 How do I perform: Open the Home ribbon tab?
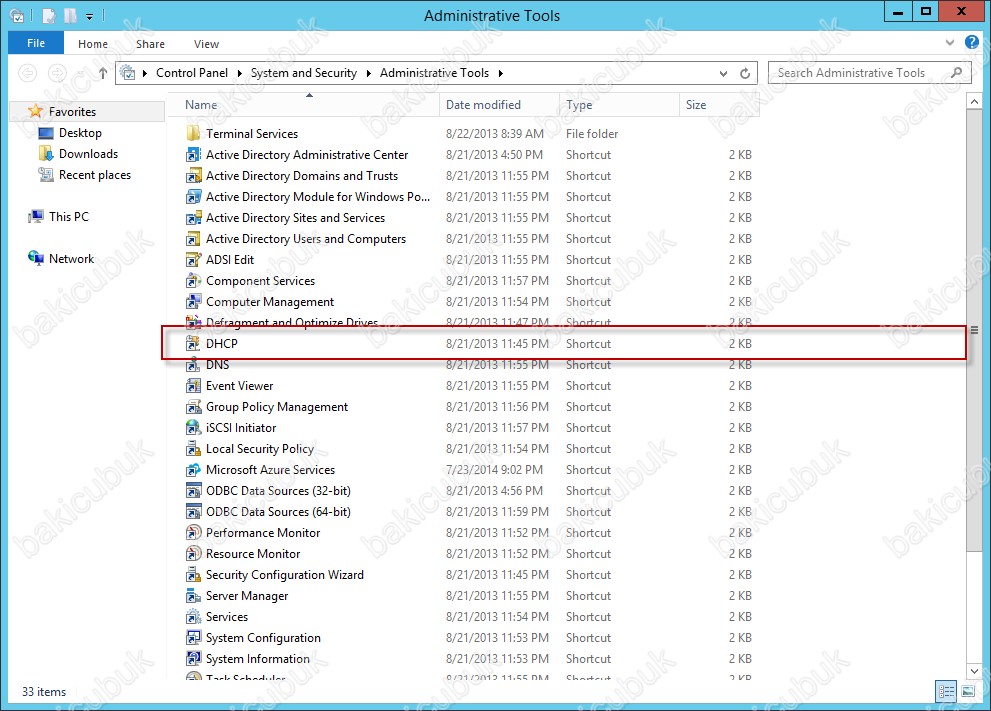pos(93,44)
